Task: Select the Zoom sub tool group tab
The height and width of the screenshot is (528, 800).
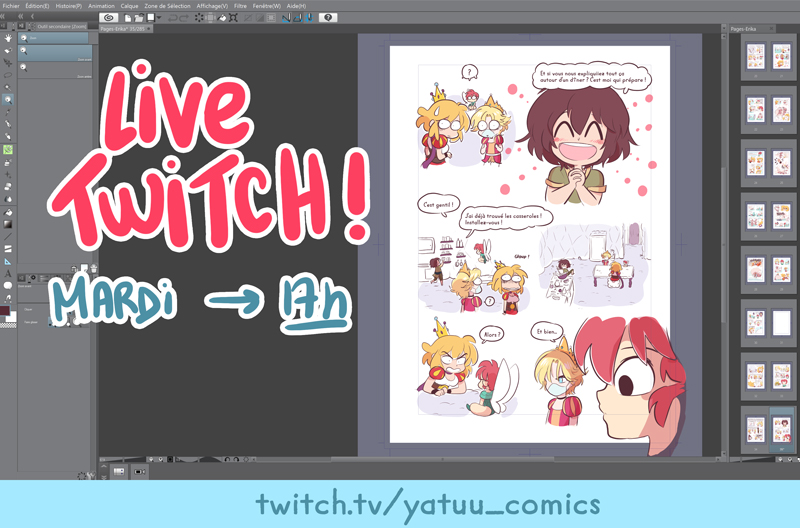Action: pyautogui.click(x=53, y=38)
